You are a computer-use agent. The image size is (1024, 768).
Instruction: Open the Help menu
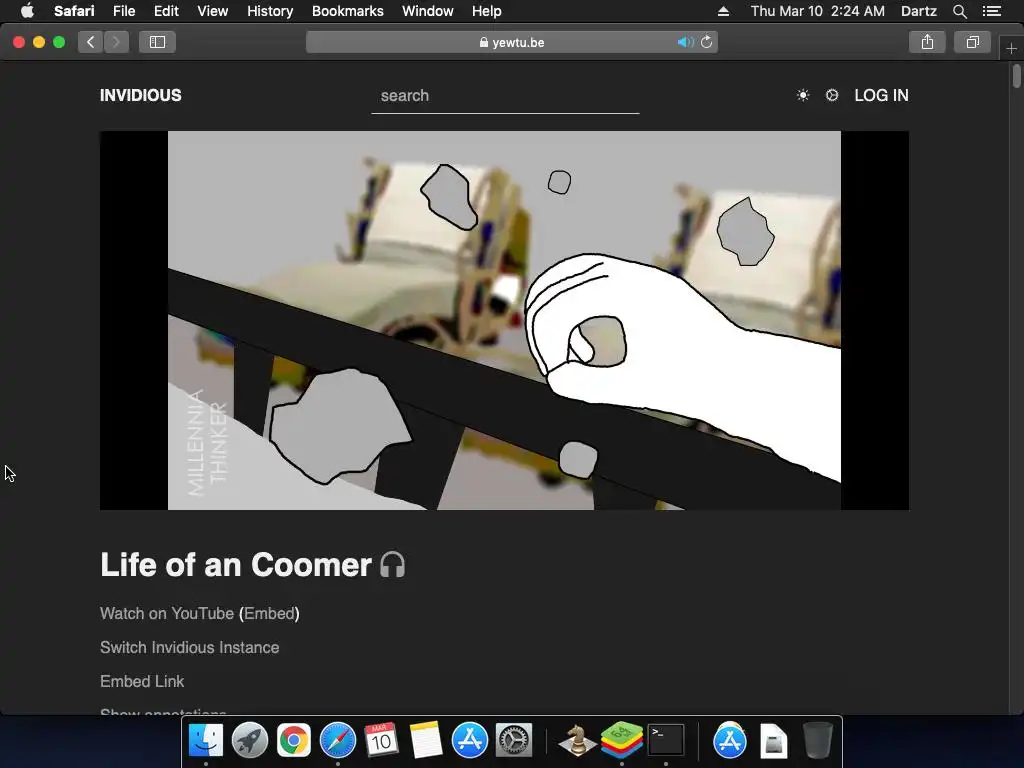(487, 11)
